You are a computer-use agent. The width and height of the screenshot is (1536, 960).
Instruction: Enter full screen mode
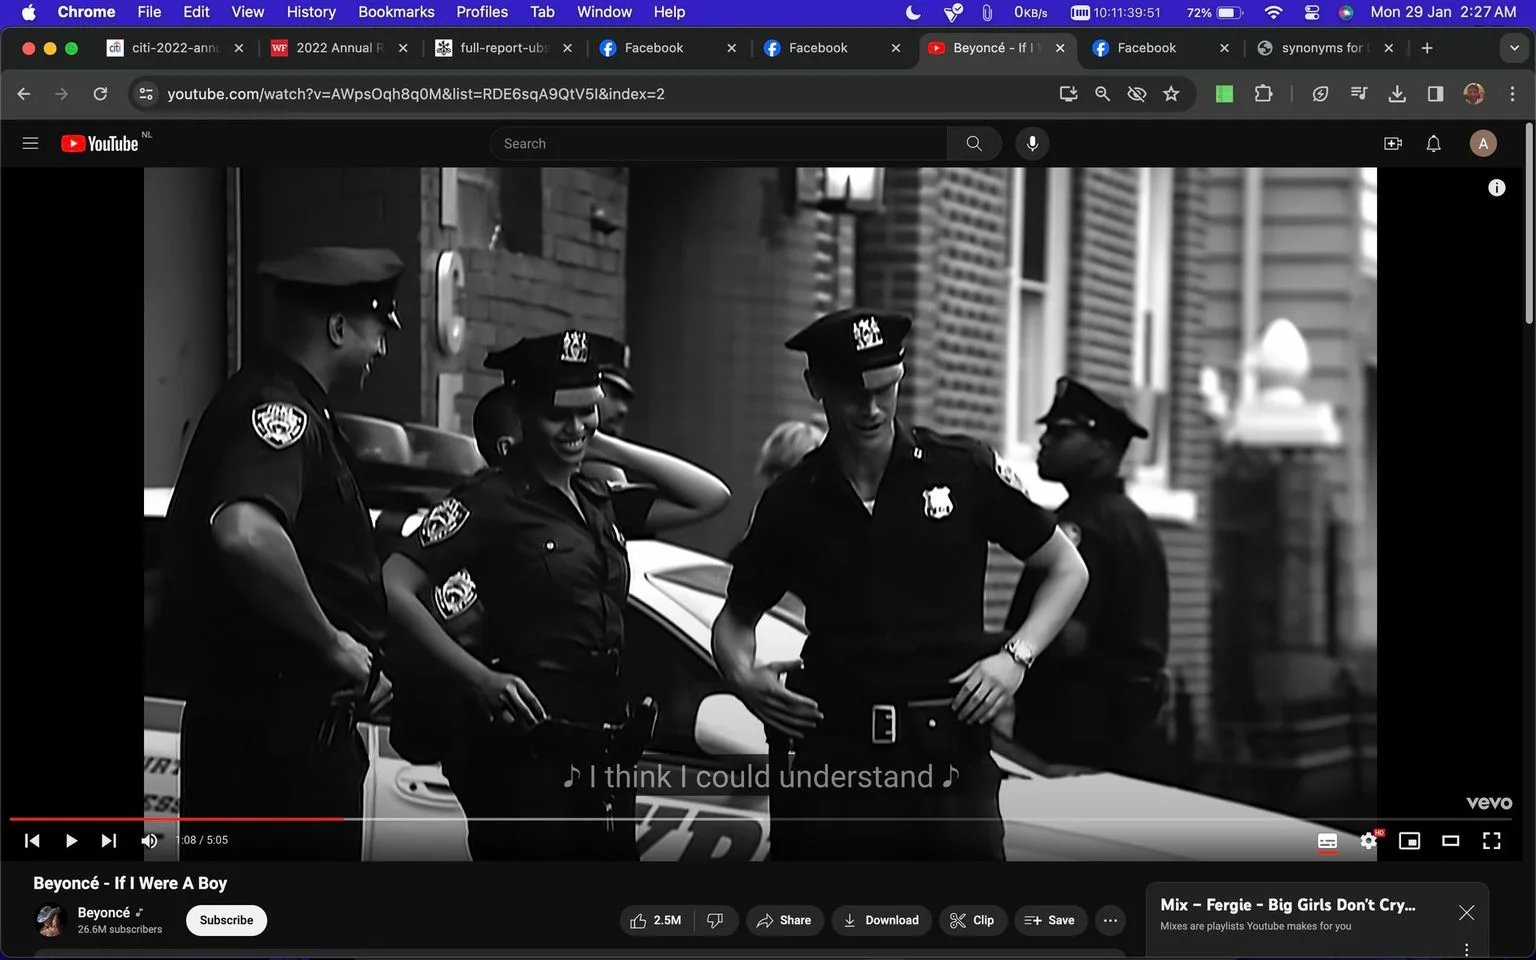click(x=1491, y=841)
